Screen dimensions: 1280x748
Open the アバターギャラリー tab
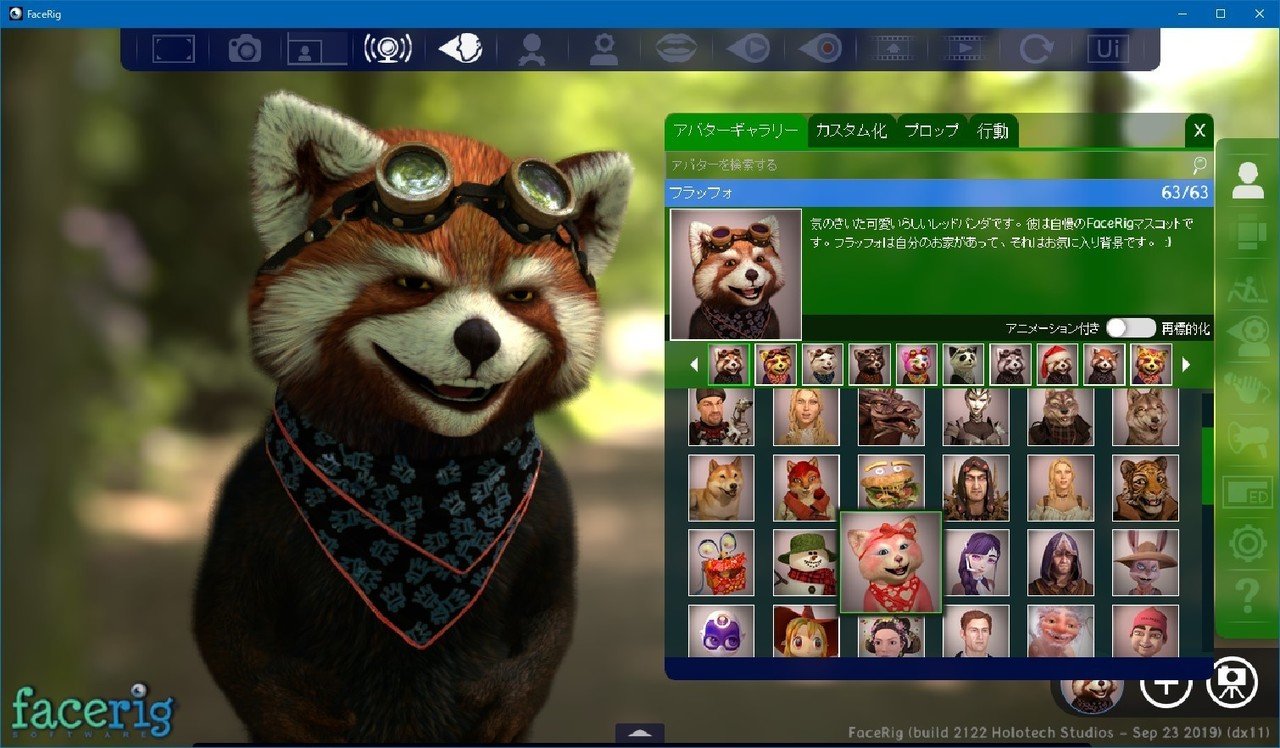coord(735,131)
